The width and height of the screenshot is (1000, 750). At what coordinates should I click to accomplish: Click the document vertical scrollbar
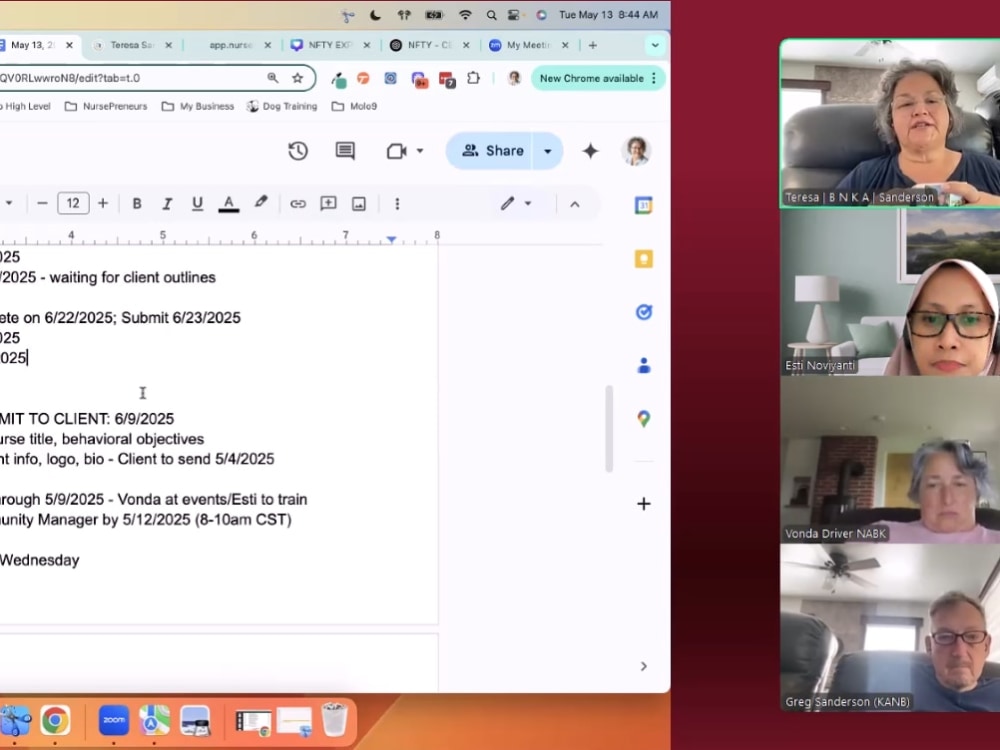click(609, 429)
